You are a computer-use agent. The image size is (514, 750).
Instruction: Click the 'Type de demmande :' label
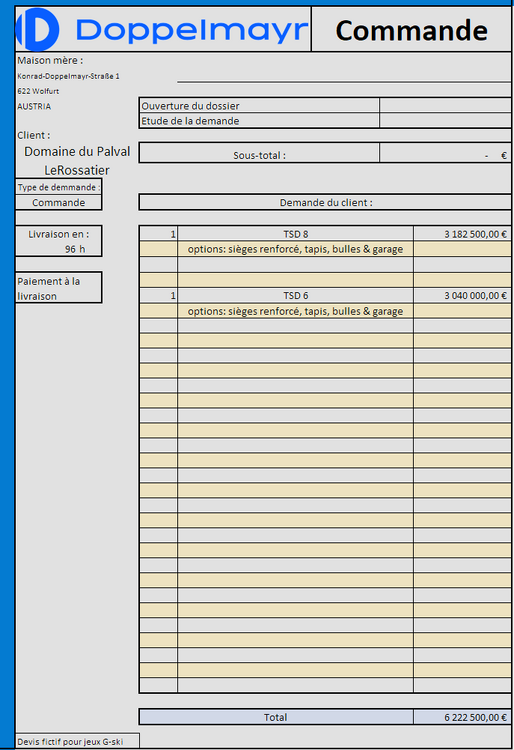pos(59,187)
